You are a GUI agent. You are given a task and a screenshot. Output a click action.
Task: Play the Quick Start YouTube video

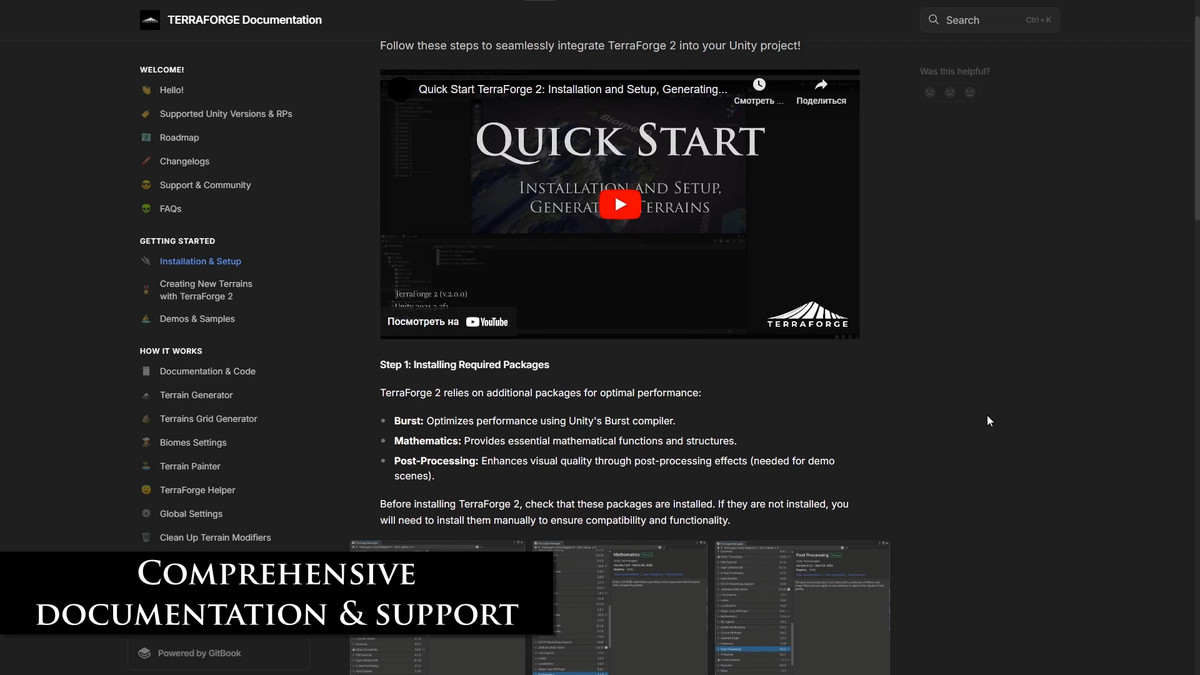[620, 204]
